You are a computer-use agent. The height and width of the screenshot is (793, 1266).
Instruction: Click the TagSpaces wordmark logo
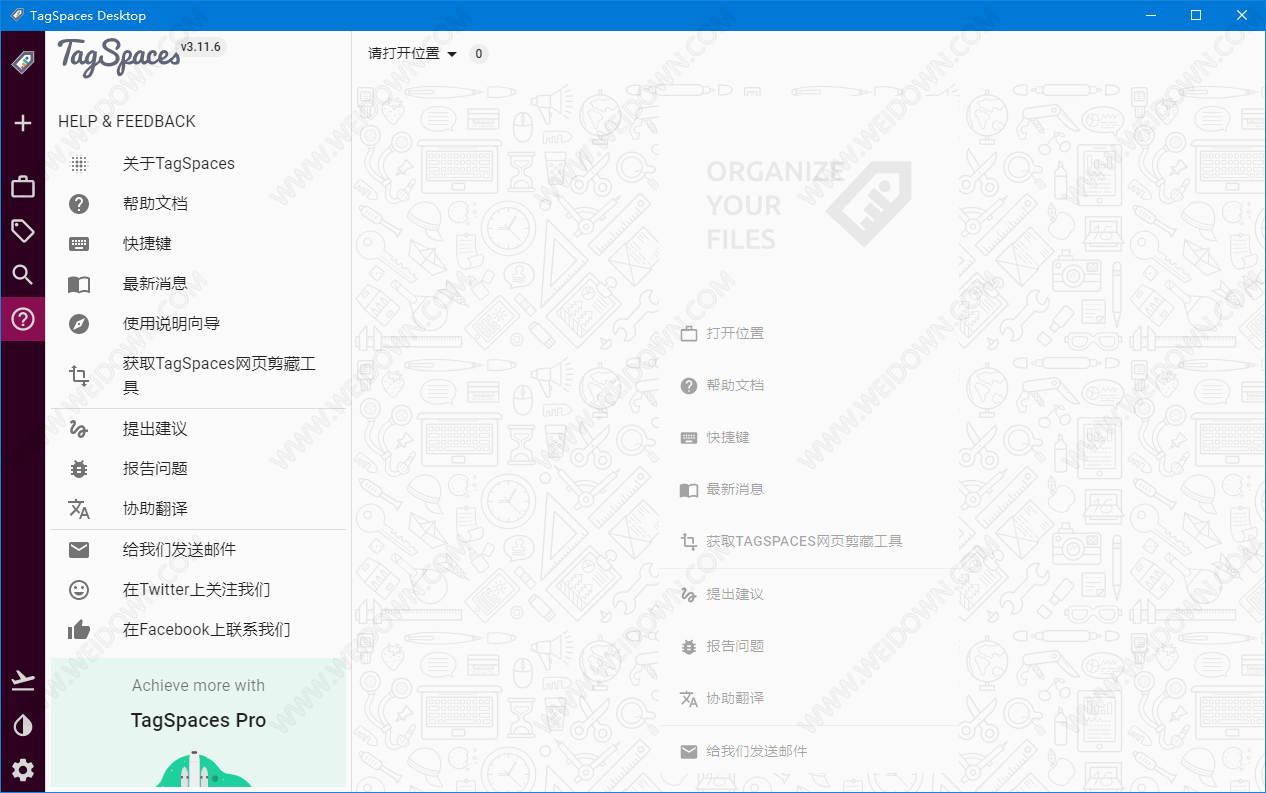[118, 58]
